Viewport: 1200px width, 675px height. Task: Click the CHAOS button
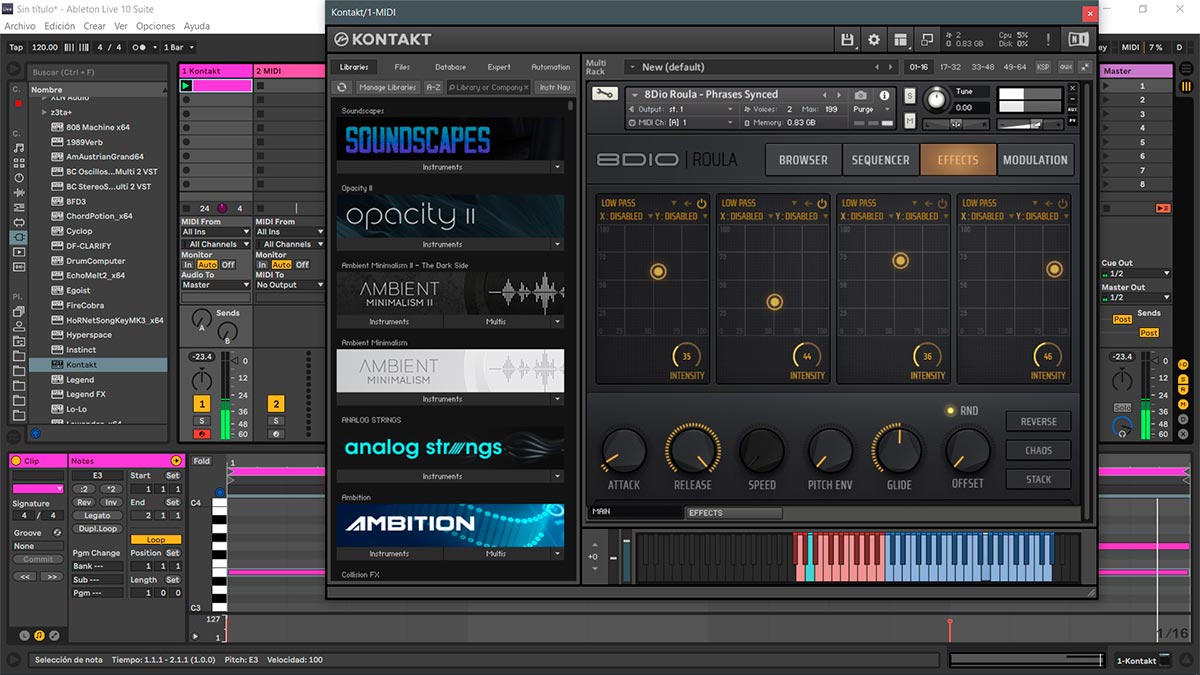[1038, 450]
